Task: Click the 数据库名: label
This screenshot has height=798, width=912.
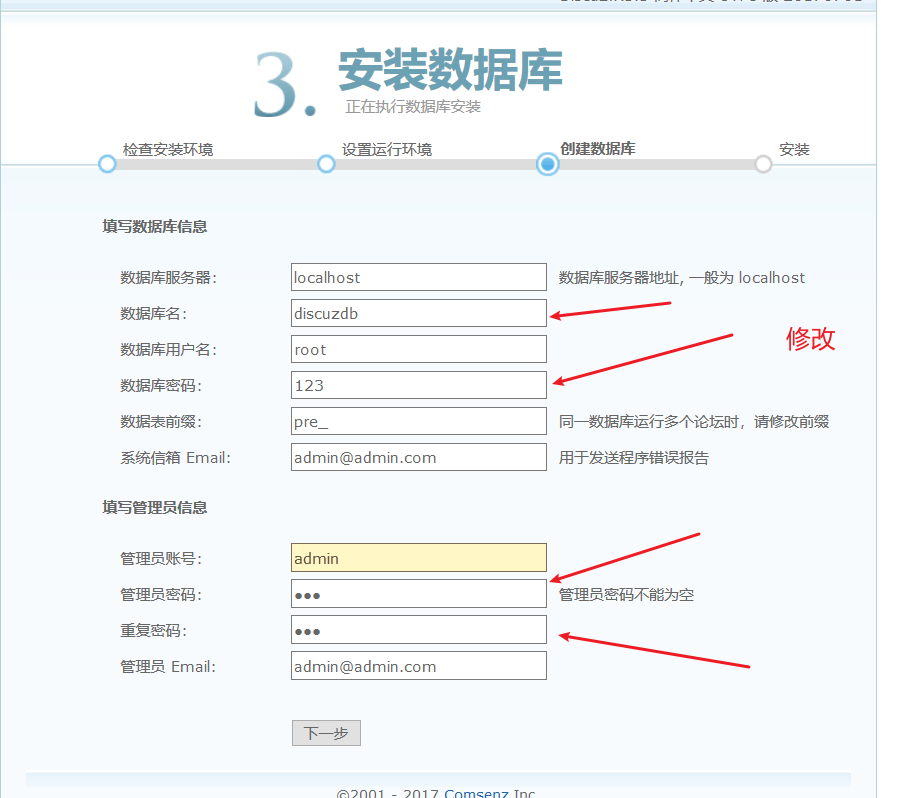Action: tap(154, 314)
